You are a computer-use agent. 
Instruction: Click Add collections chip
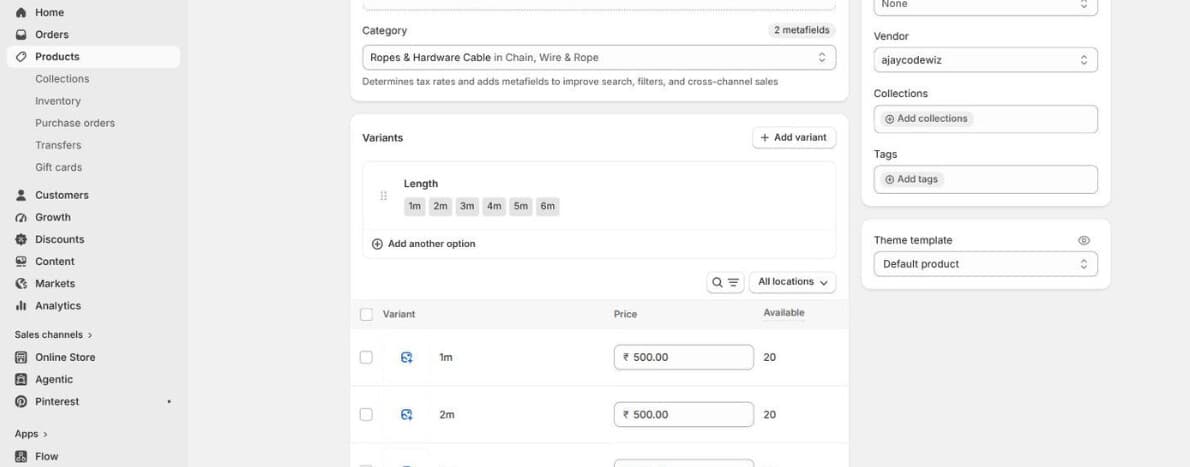tap(926, 118)
